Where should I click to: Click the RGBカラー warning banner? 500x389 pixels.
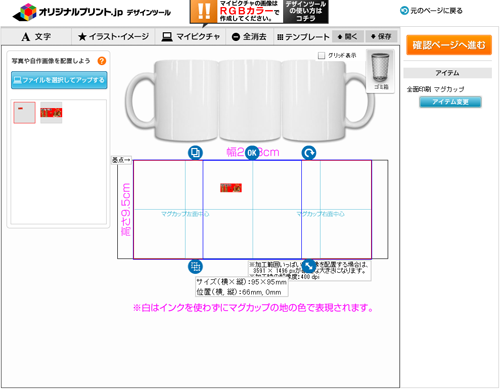[x=237, y=12]
